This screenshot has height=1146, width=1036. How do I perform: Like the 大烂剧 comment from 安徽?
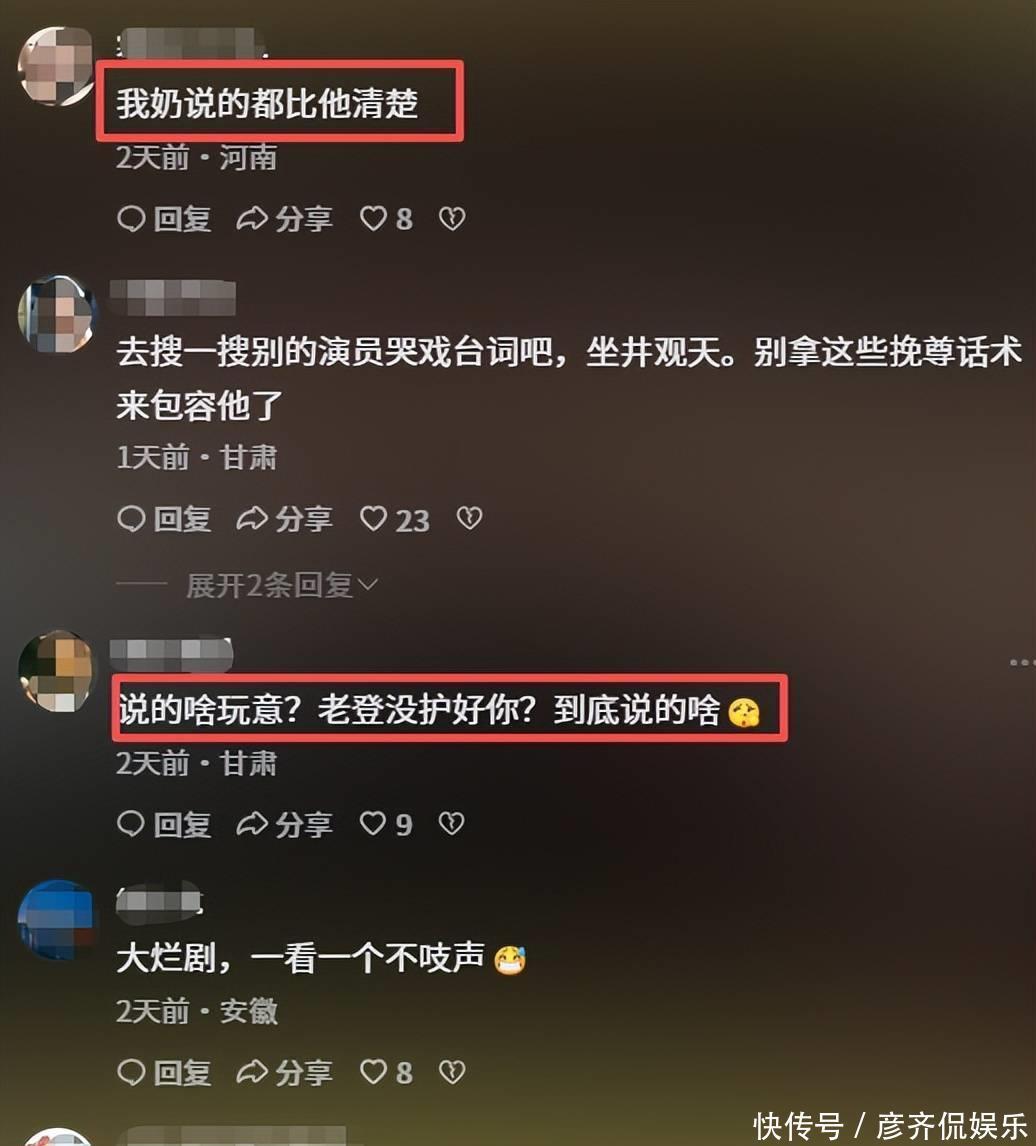point(386,1072)
